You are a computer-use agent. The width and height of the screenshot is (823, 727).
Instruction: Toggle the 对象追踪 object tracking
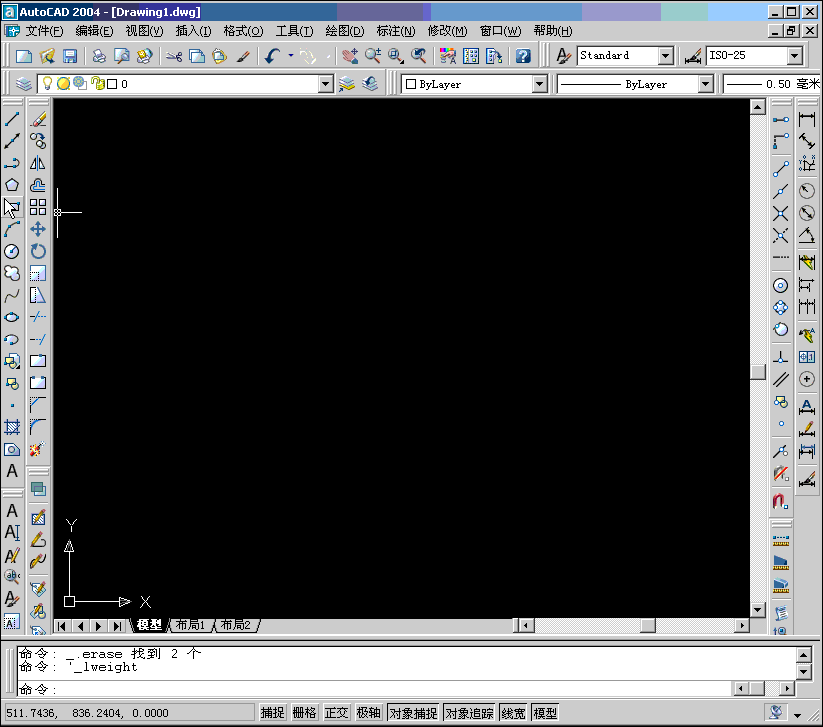[469, 713]
